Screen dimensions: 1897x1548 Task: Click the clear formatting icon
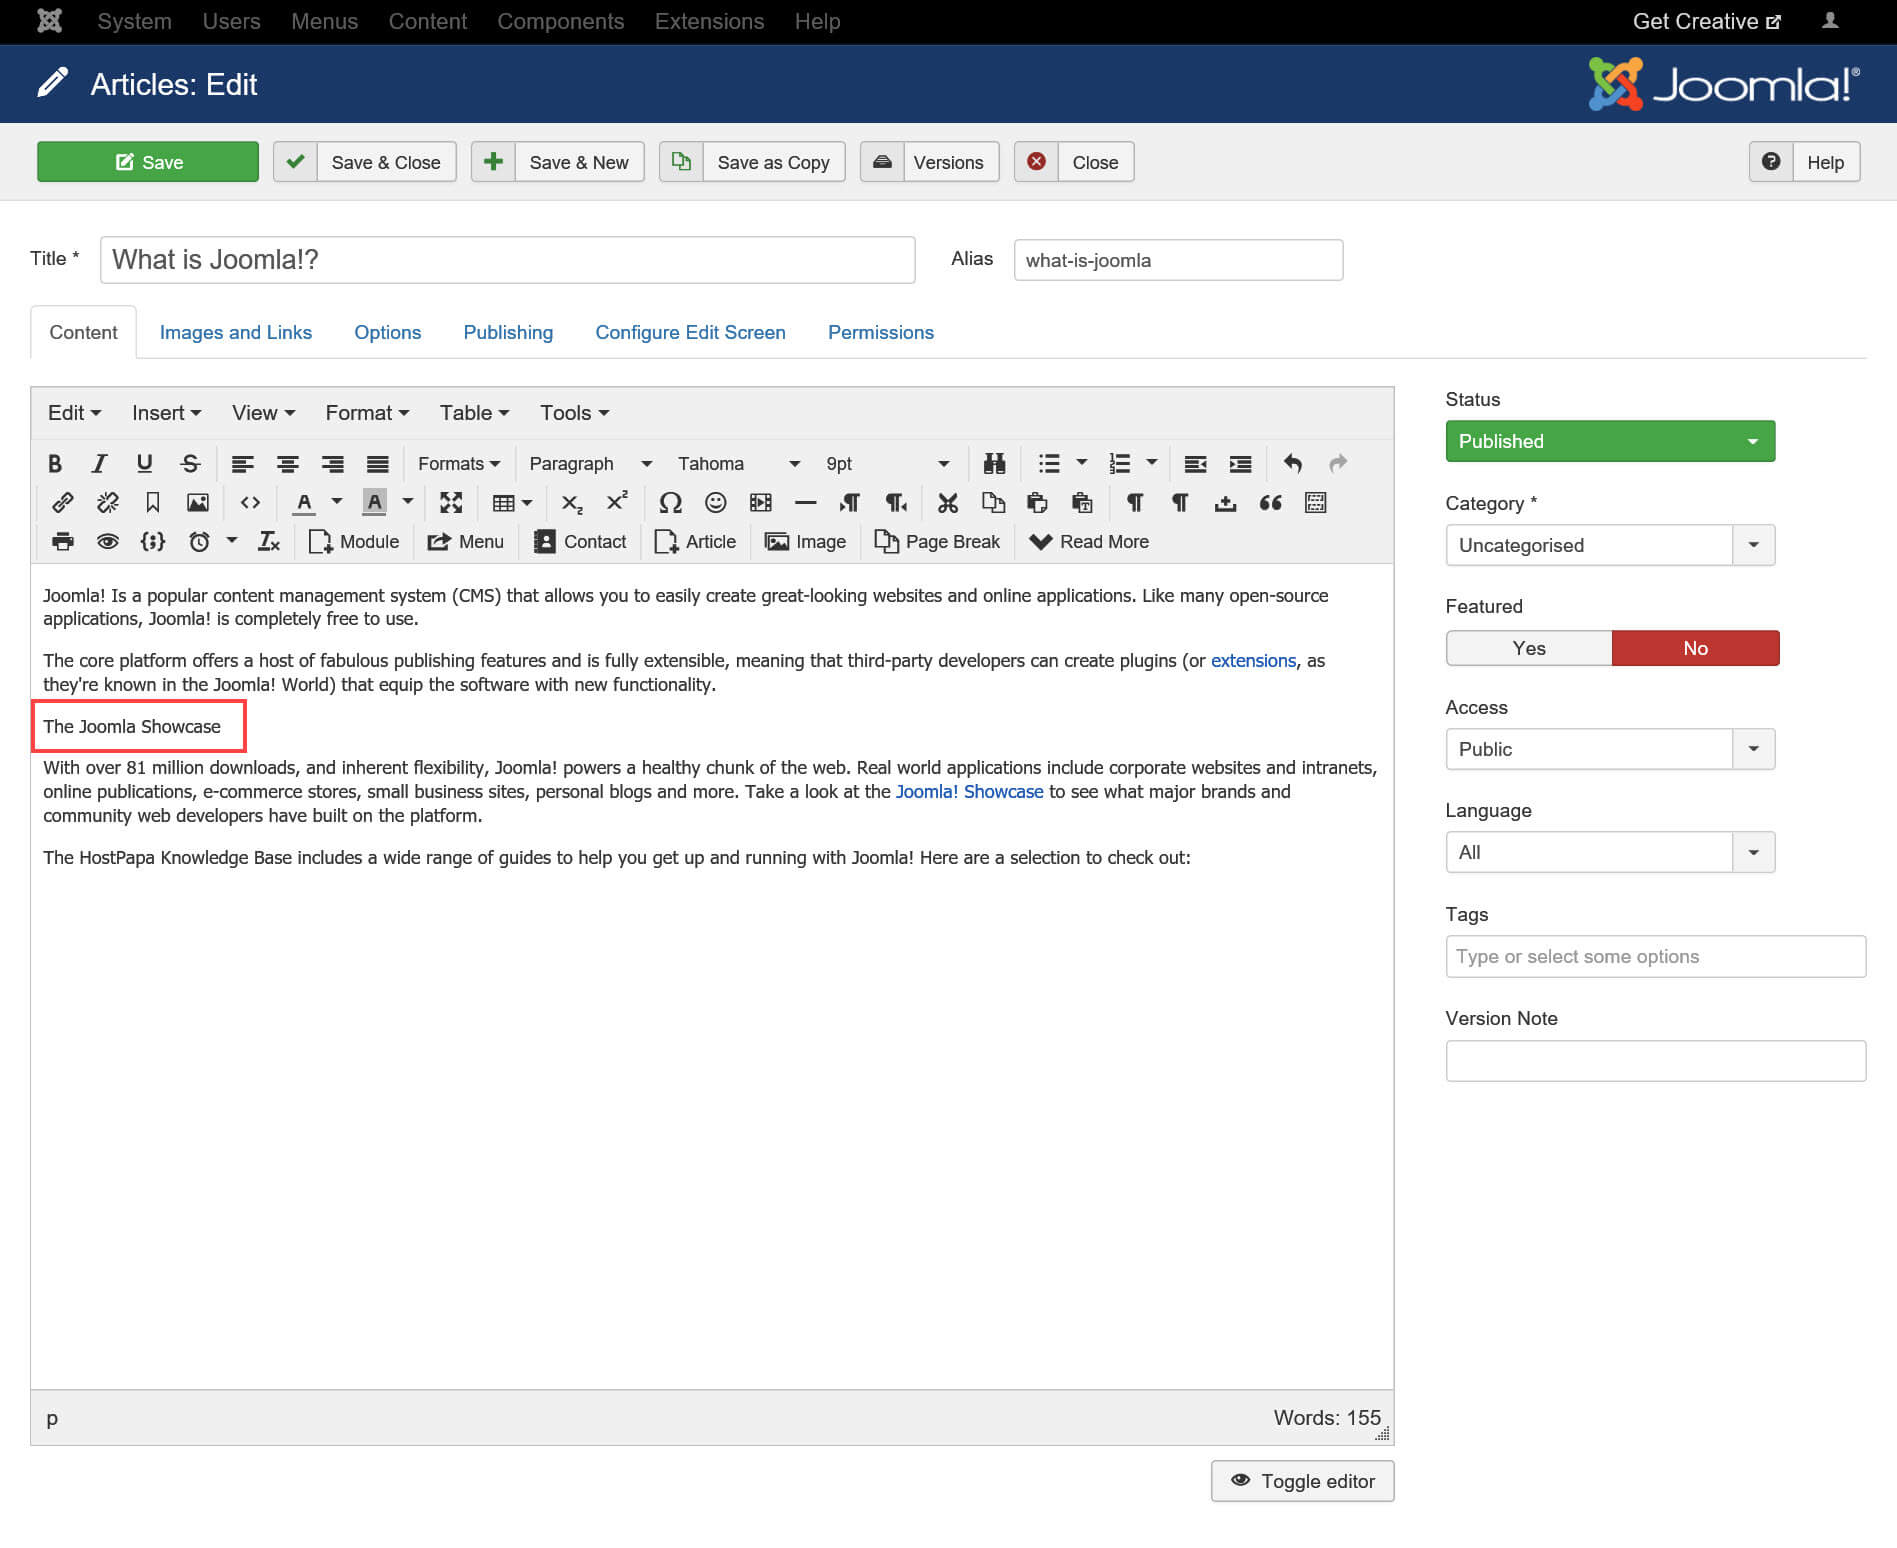[x=269, y=541]
